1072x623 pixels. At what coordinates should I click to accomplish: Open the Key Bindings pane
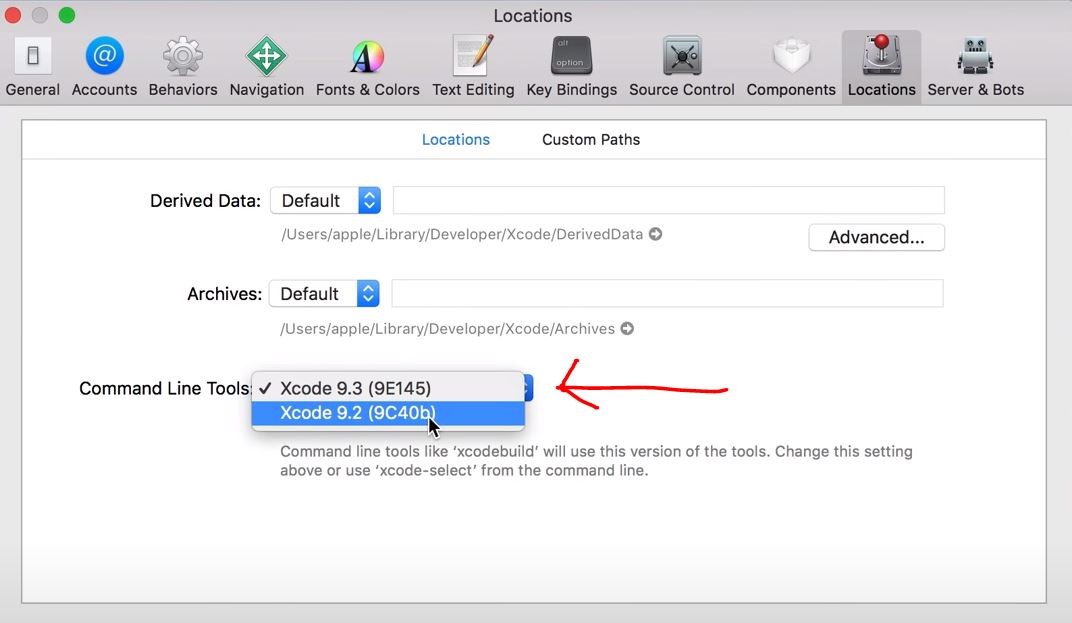coord(571,63)
